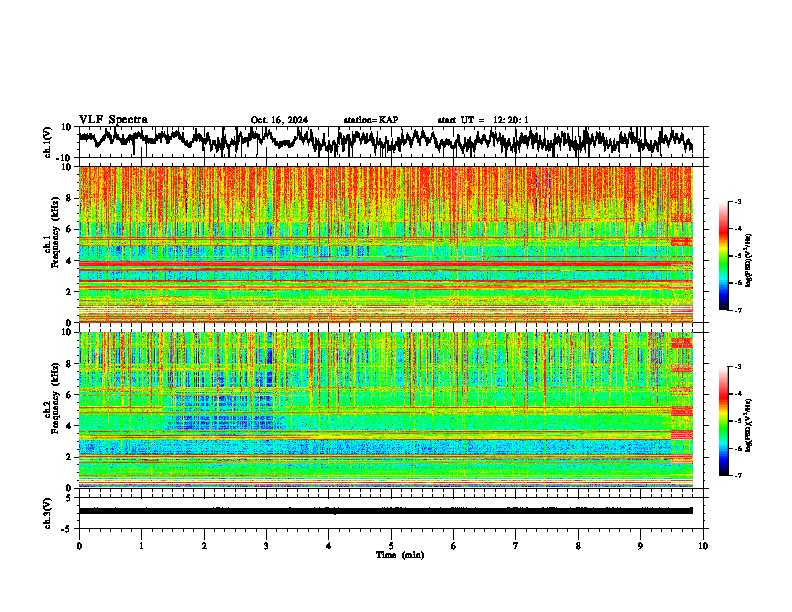792x612 pixels.
Task: Click the time axis tick '5'
Action: [391, 546]
